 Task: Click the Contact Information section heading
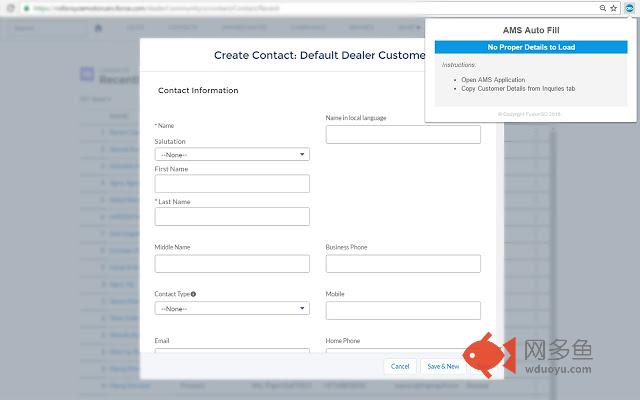click(x=198, y=90)
